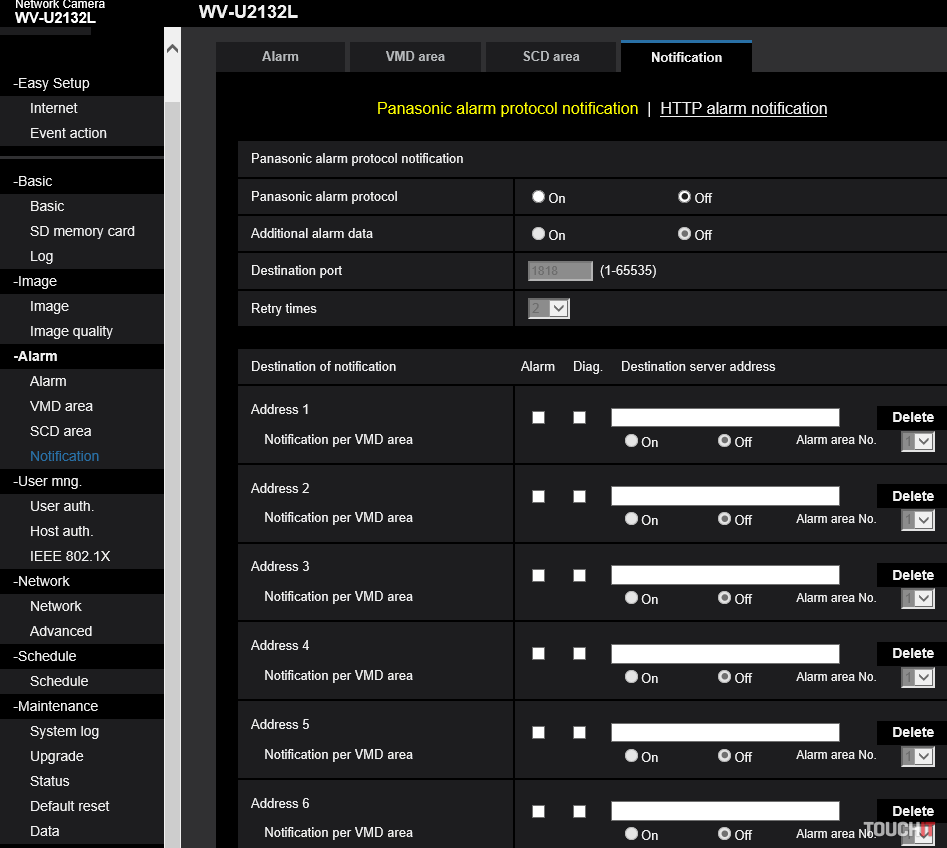Open the Retry times dropdown
The height and width of the screenshot is (848, 947).
(548, 308)
